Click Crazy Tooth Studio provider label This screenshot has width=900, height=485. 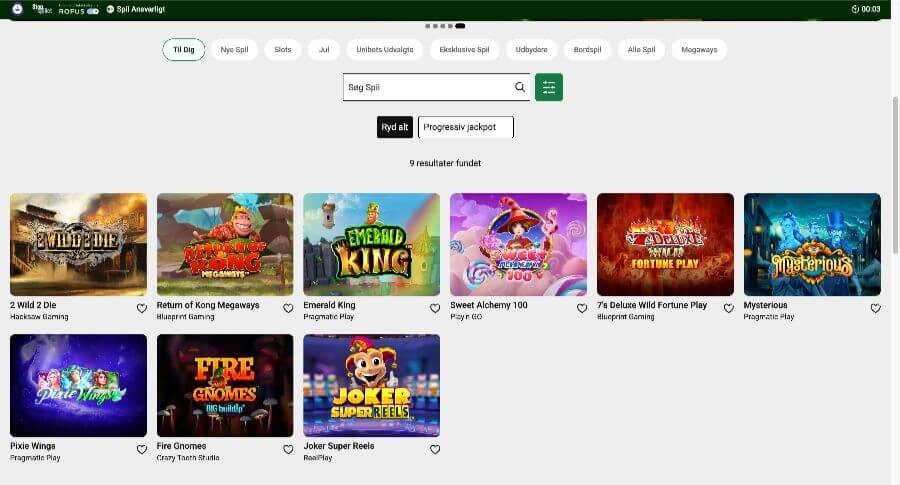click(x=188, y=458)
